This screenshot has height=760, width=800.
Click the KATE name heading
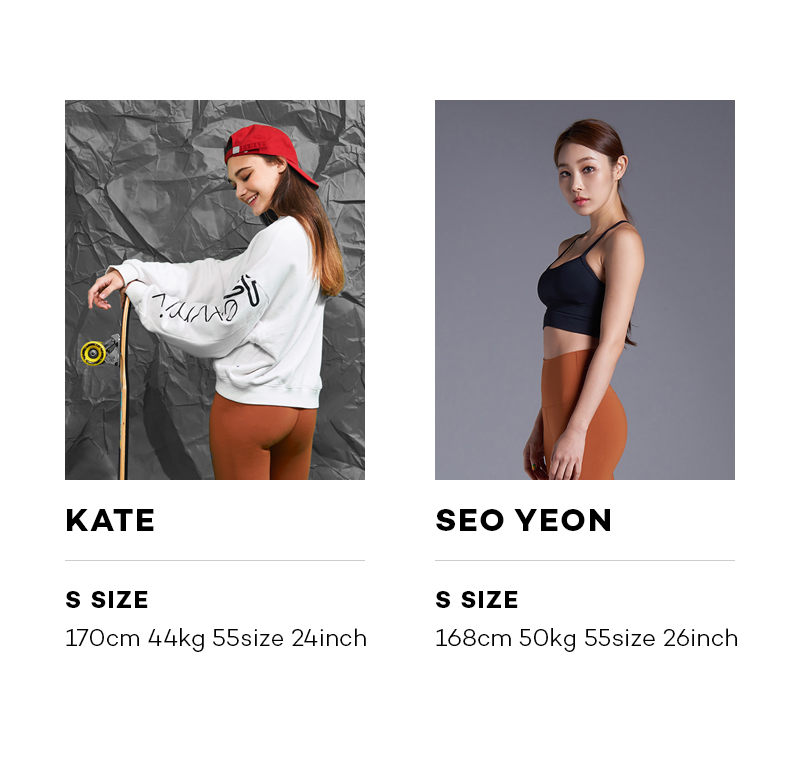pos(110,520)
